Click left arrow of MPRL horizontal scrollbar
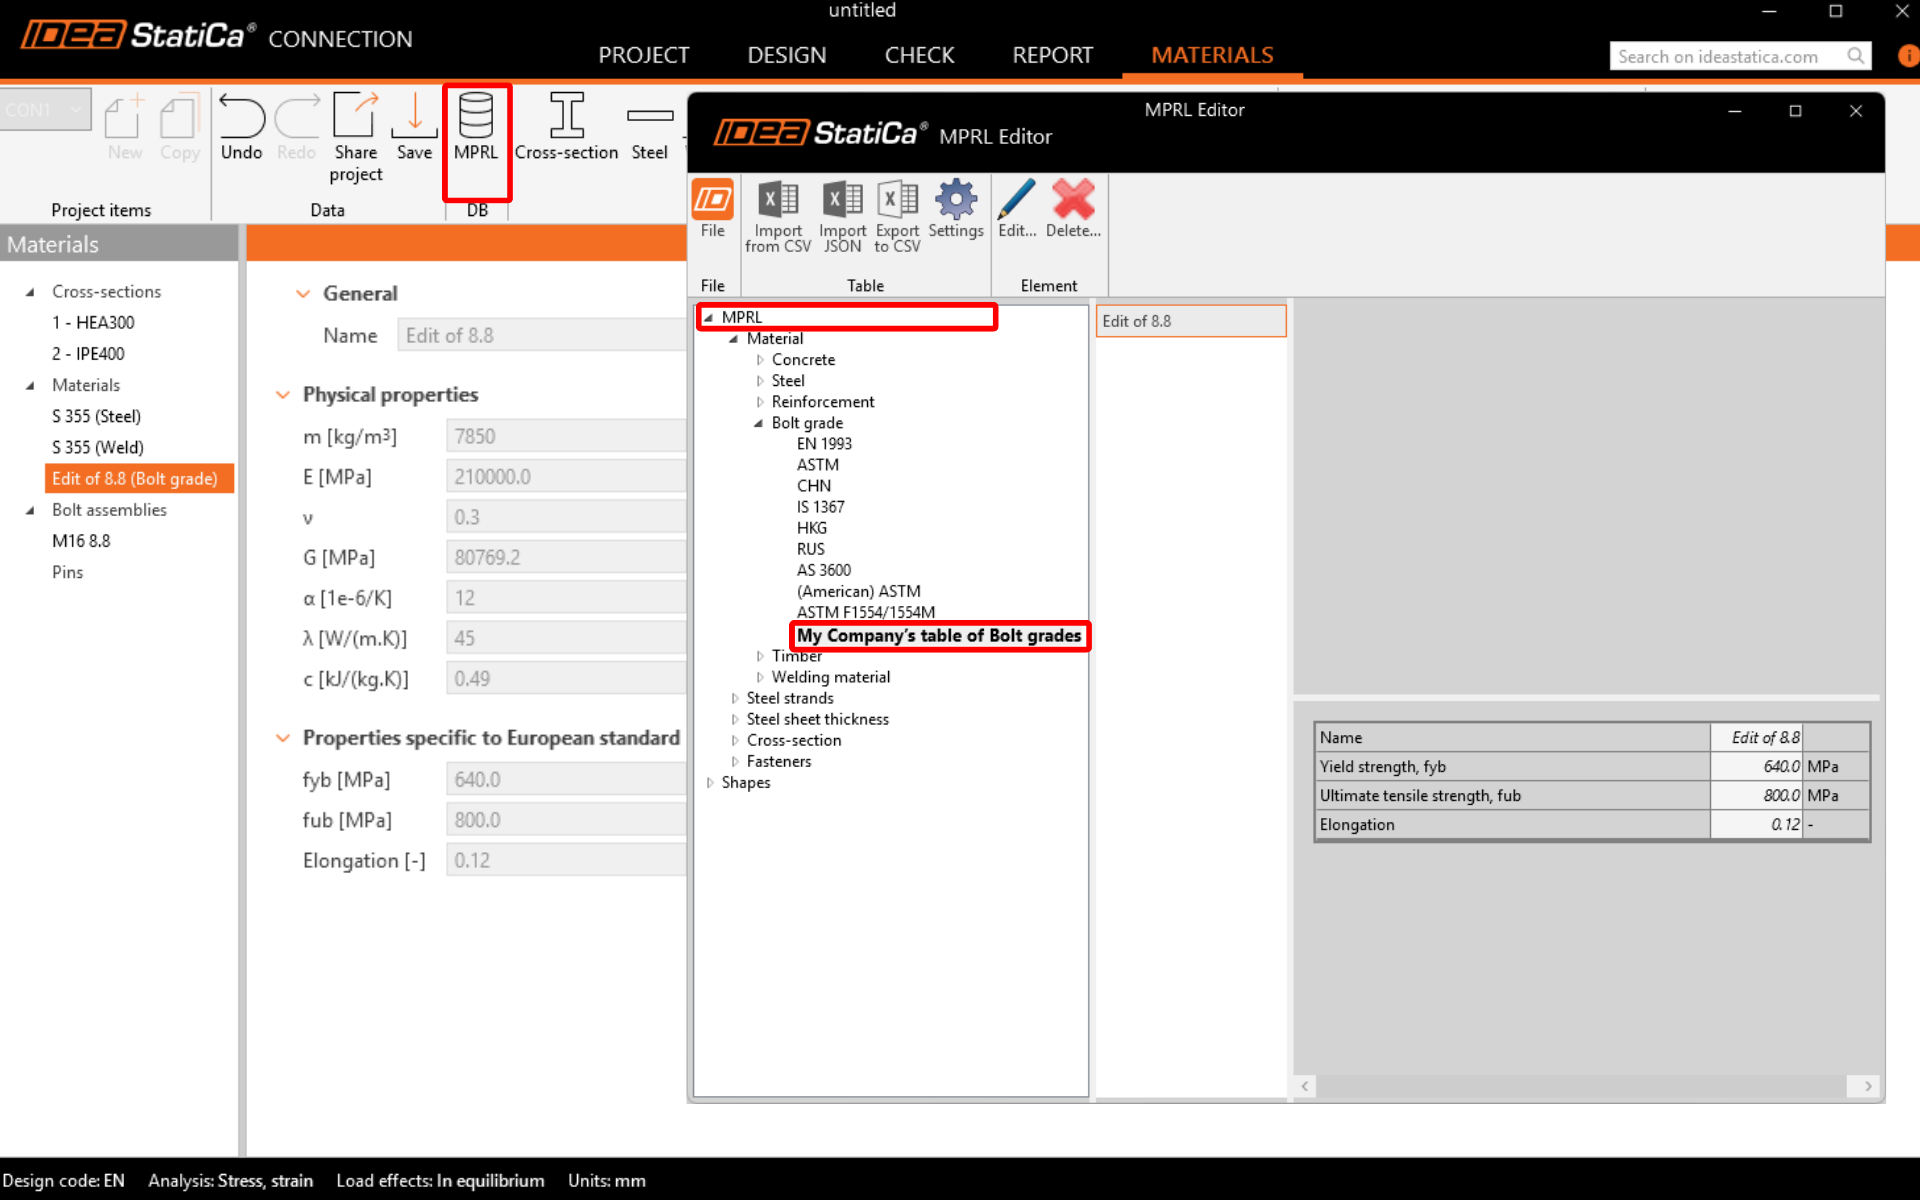Screen dimensions: 1920x1200 pos(1304,1086)
